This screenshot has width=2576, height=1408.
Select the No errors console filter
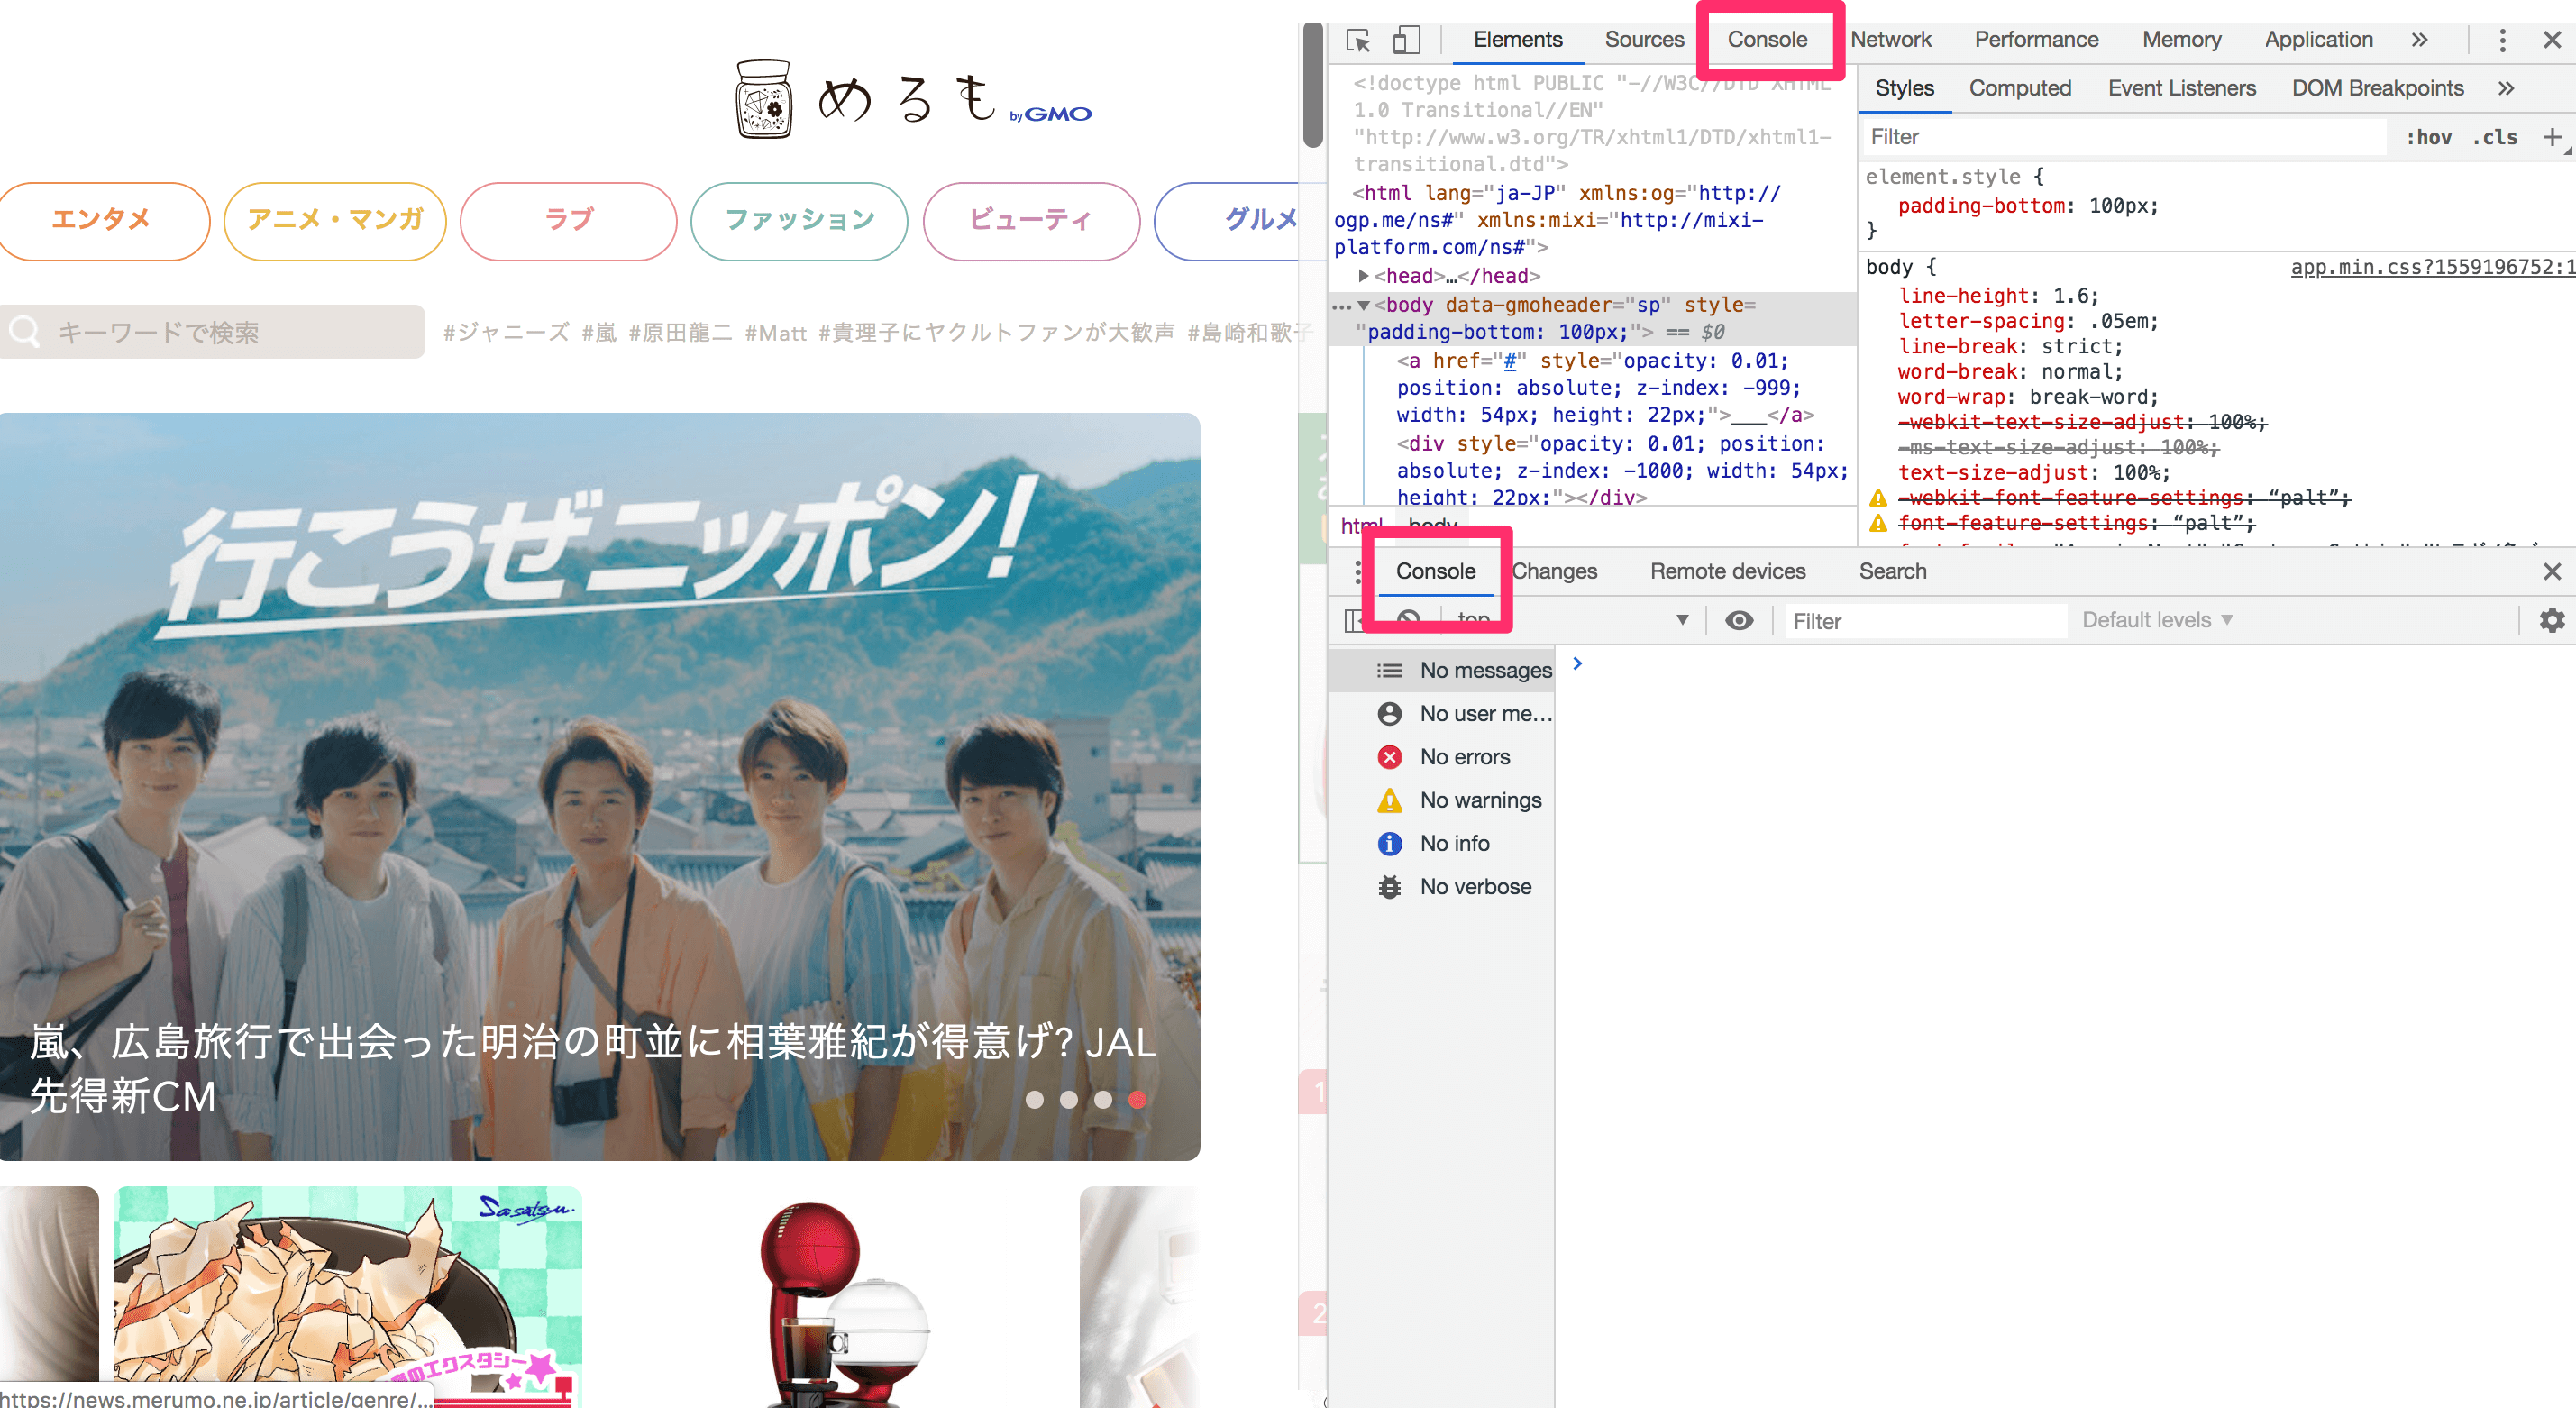coord(1466,757)
